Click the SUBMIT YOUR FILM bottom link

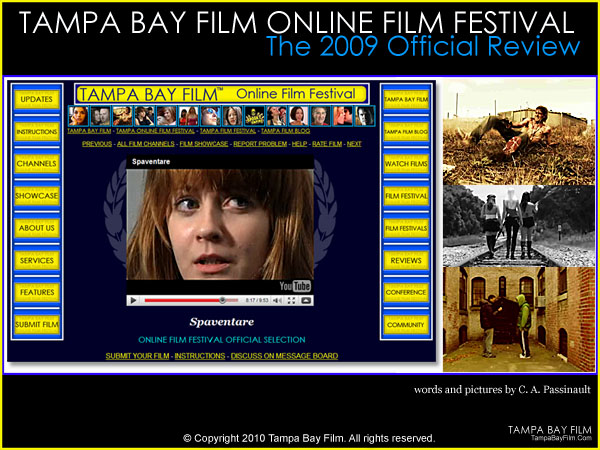(137, 356)
